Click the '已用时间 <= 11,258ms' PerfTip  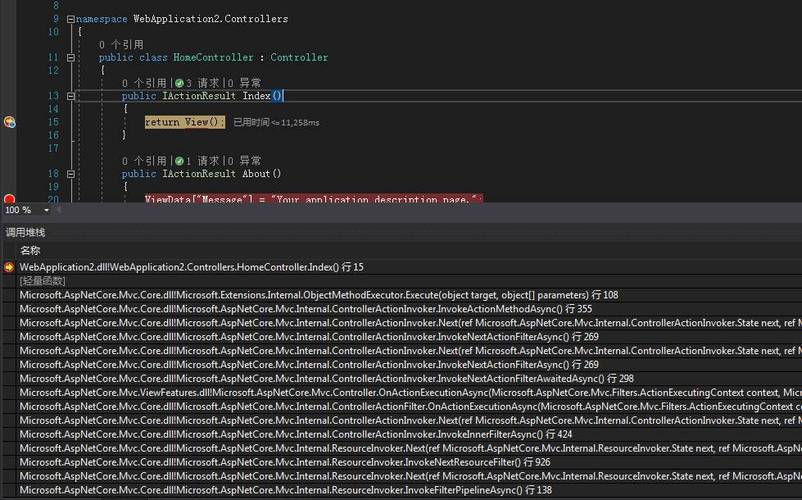click(276, 123)
